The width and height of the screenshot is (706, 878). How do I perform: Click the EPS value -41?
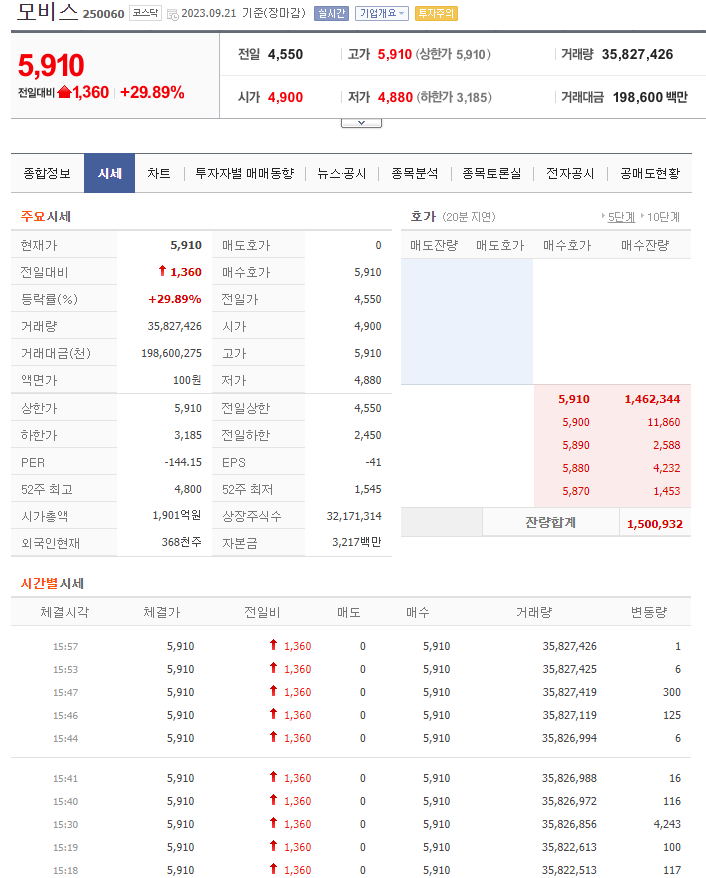[x=373, y=463]
